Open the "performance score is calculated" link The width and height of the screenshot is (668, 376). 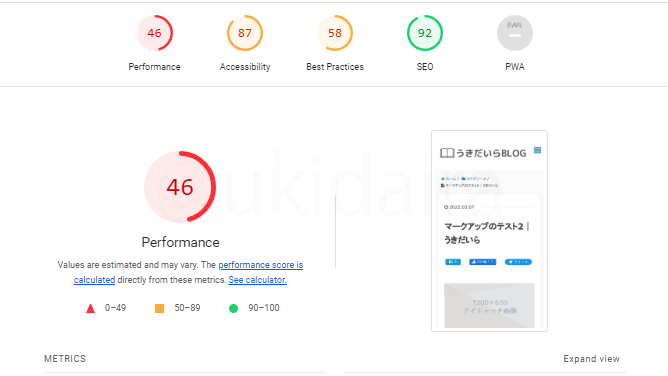(188, 272)
